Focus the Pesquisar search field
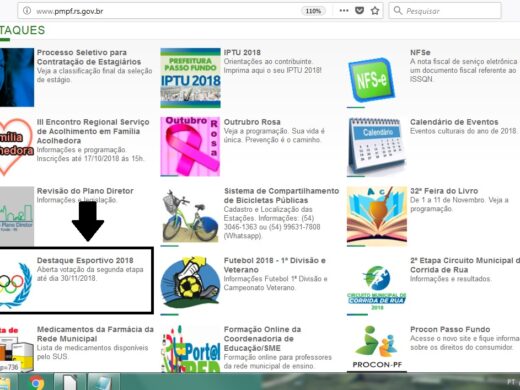The width and height of the screenshot is (520, 390). click(x=445, y=11)
